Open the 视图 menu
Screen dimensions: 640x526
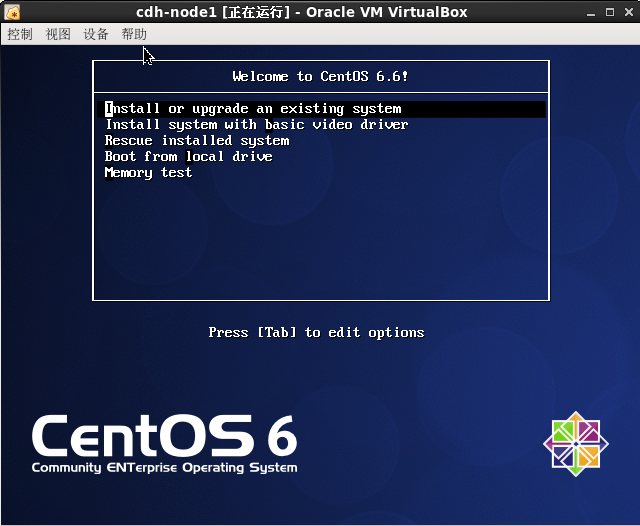(58, 34)
